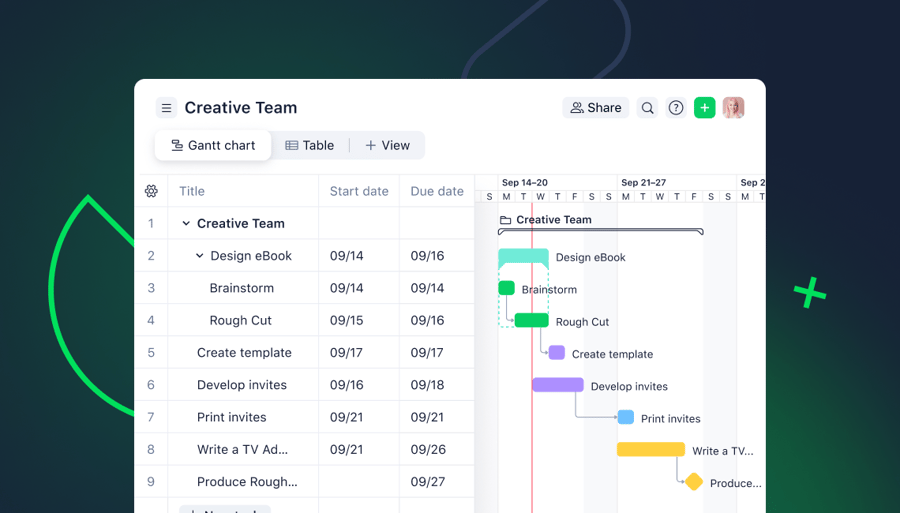This screenshot has width=900, height=513.
Task: Select the Write a TV Ad... task title
Action: (242, 449)
